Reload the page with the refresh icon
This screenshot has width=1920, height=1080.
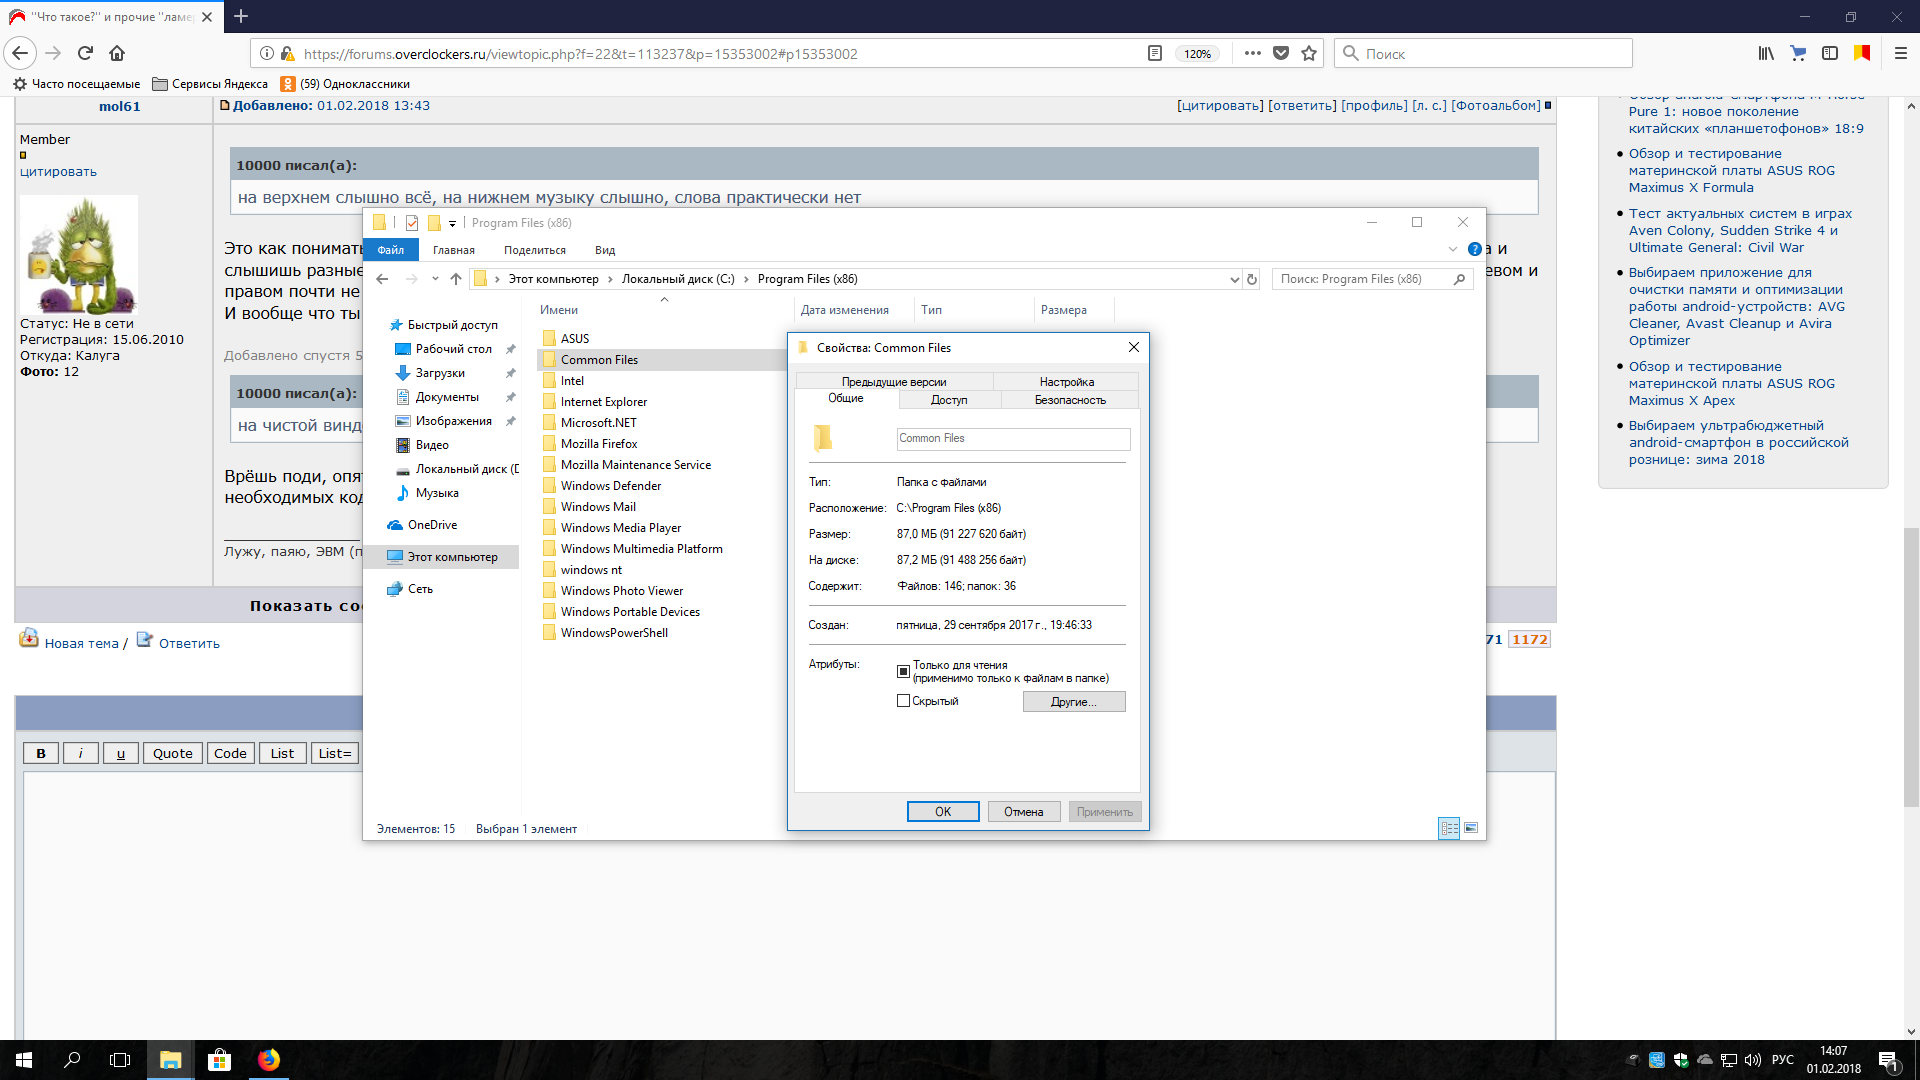[x=85, y=53]
